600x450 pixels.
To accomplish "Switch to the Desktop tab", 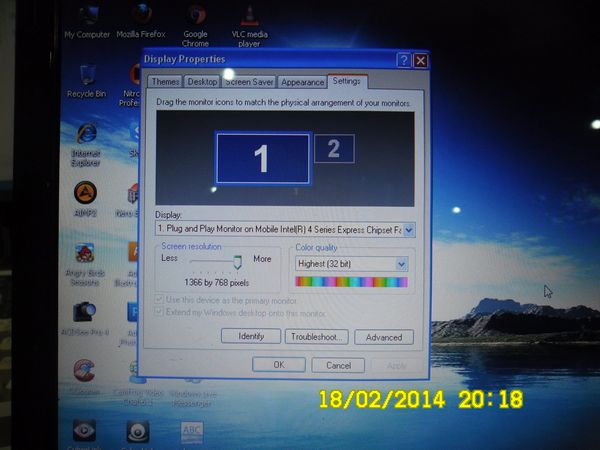I will tap(202, 82).
